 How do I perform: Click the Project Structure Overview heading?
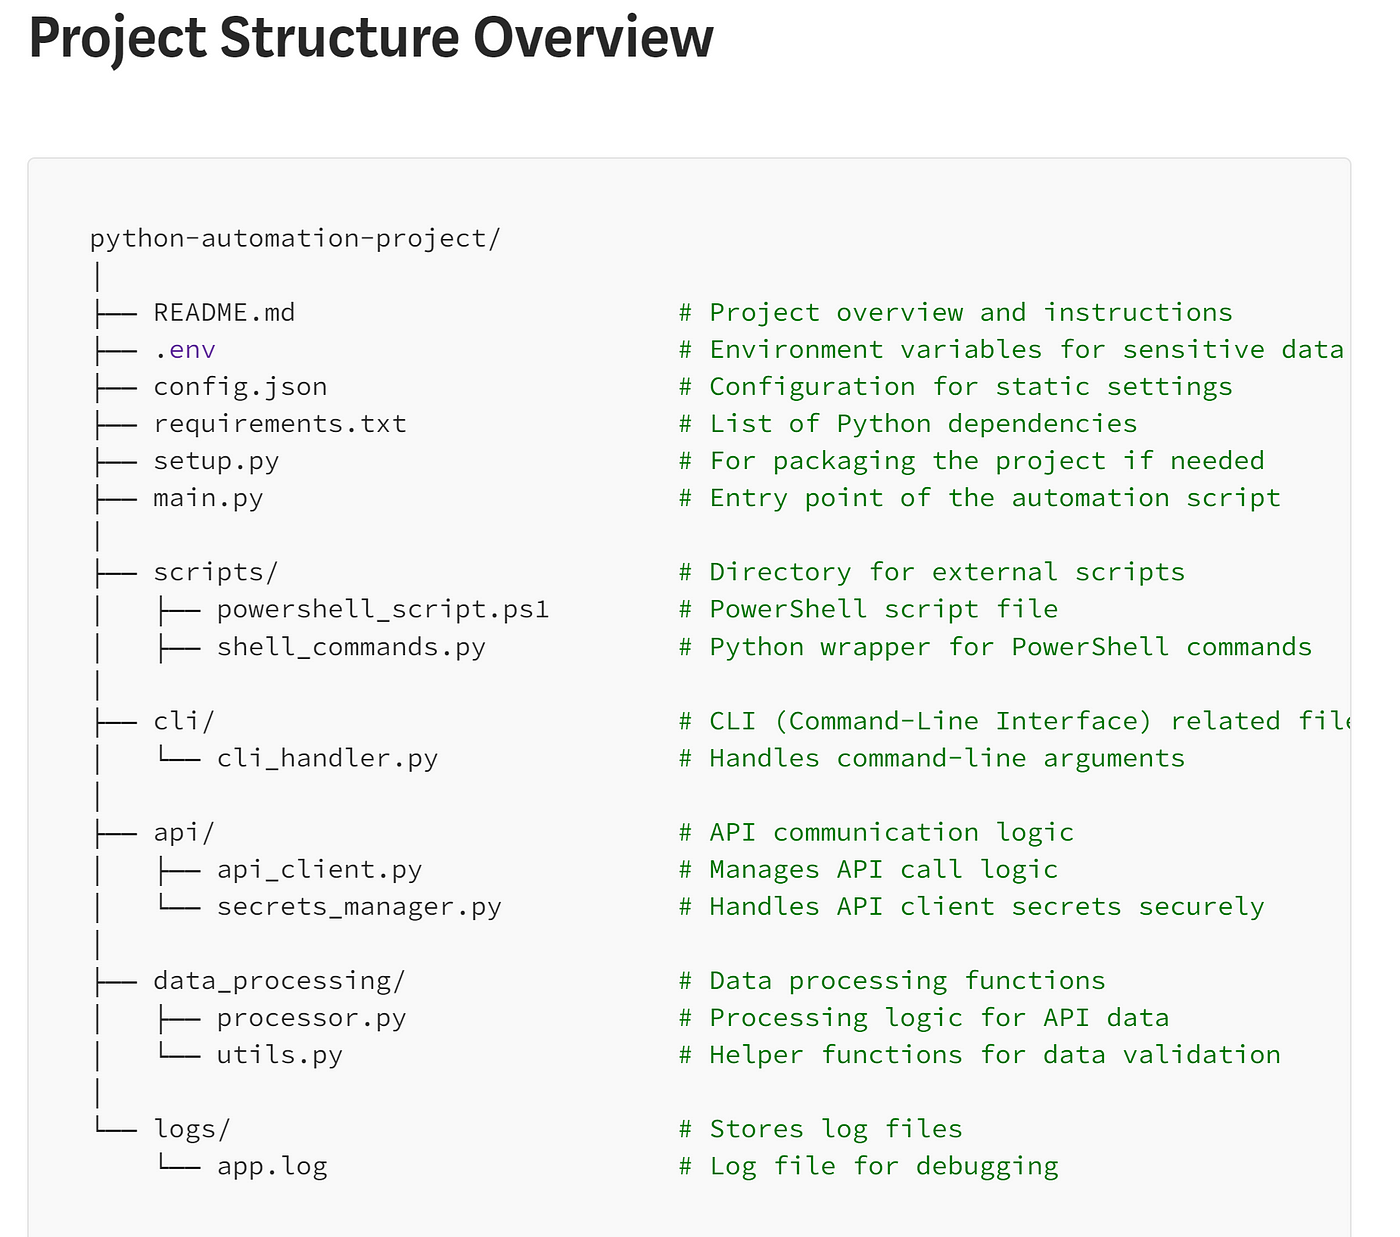[x=371, y=38]
